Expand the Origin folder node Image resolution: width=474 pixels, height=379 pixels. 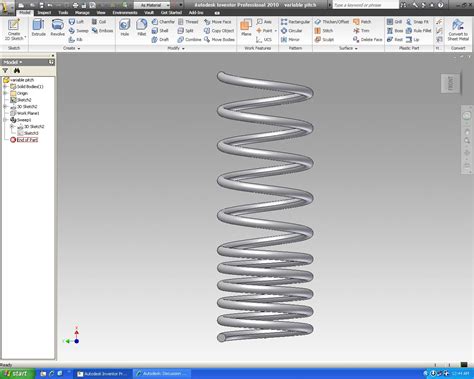(x=5, y=93)
